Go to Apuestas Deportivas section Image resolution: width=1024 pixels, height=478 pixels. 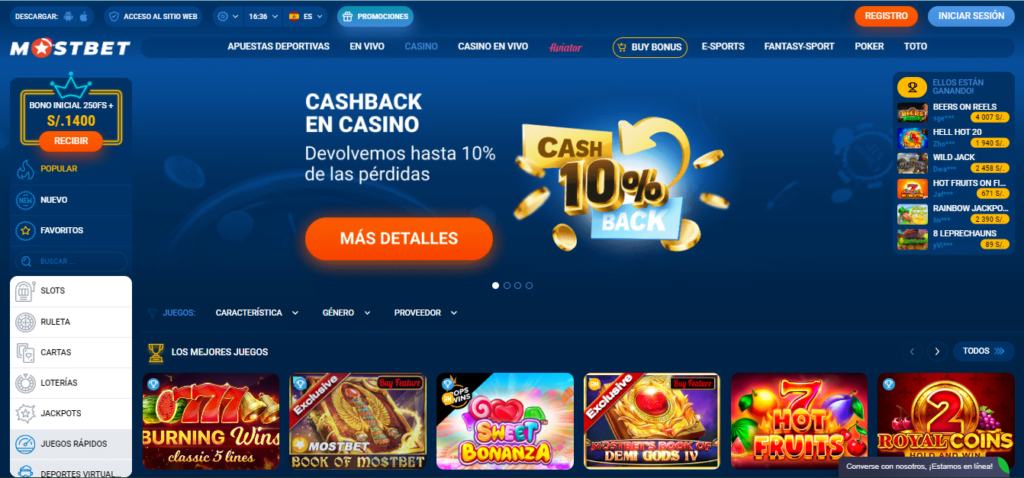[278, 47]
